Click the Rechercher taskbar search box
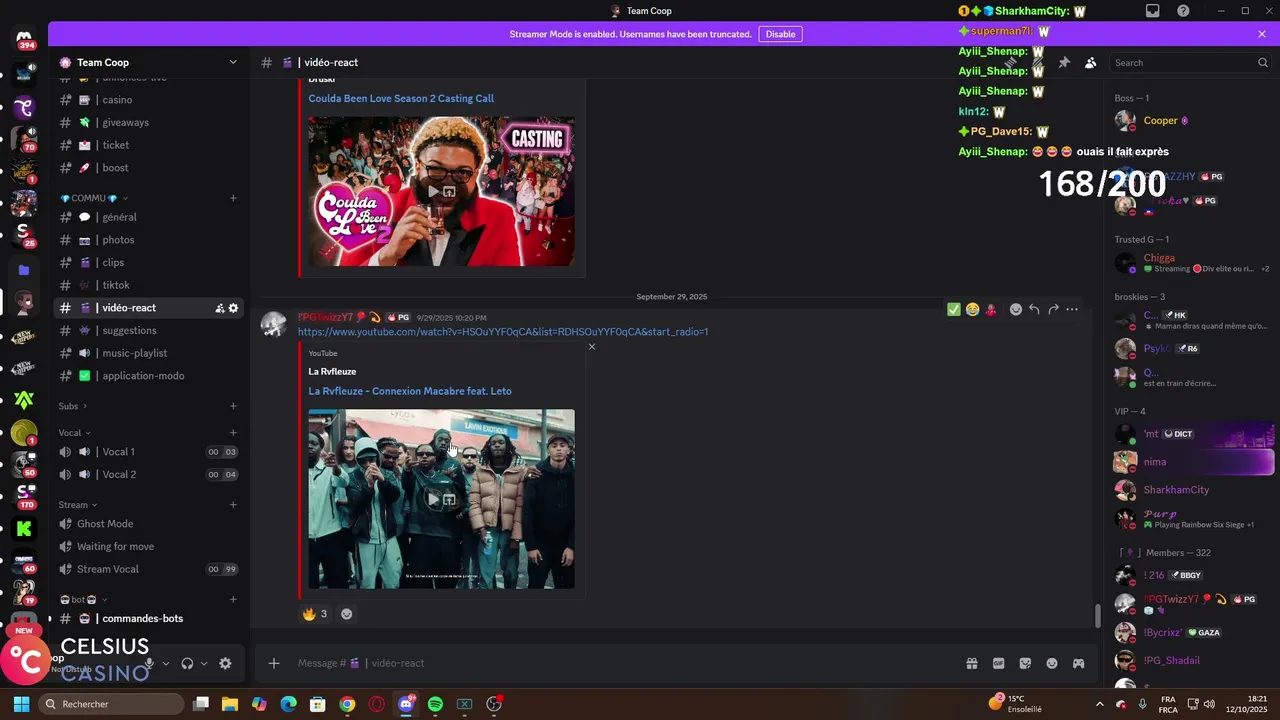This screenshot has width=1280, height=720. coord(110,704)
